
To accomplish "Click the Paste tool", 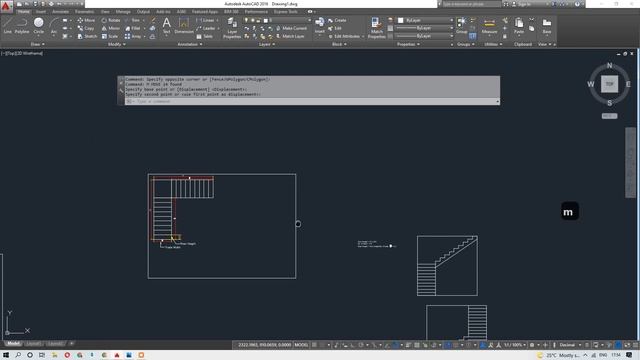I will (x=519, y=26).
